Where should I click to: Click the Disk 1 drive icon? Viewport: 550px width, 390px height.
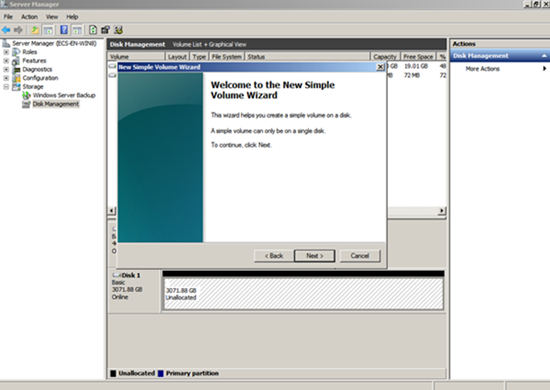(x=117, y=275)
